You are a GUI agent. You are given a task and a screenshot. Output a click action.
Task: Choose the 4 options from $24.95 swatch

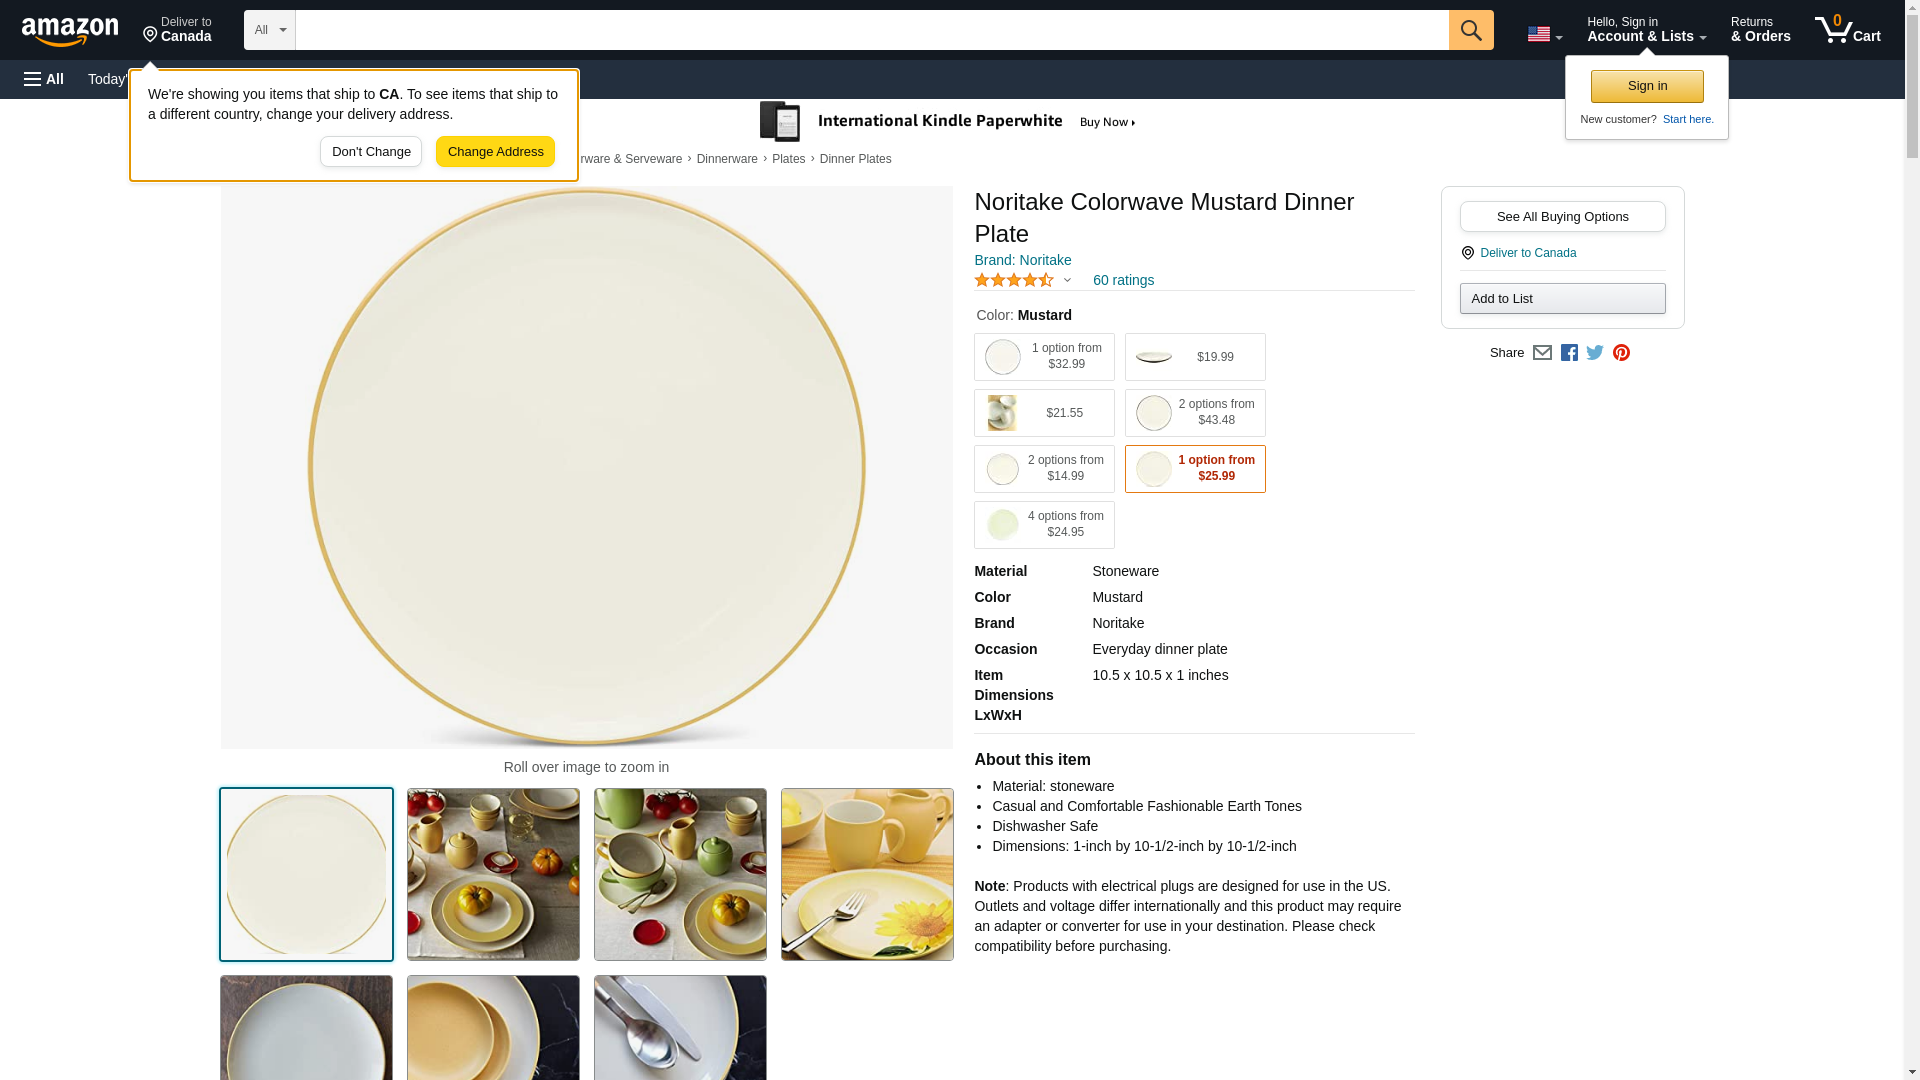(1043, 525)
